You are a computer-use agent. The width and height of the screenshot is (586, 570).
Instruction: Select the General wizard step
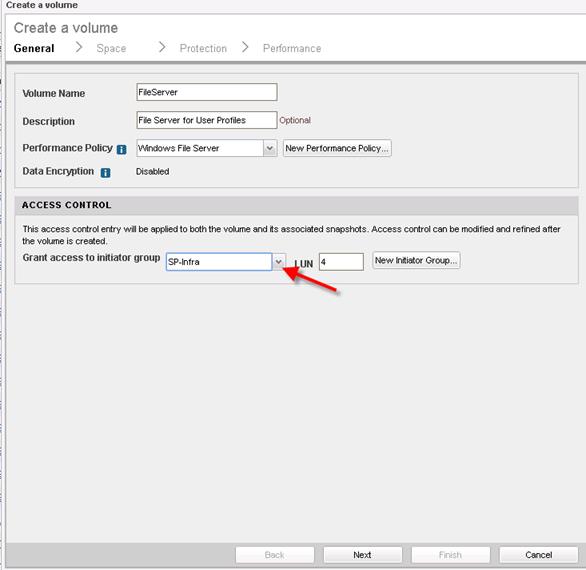tap(34, 49)
